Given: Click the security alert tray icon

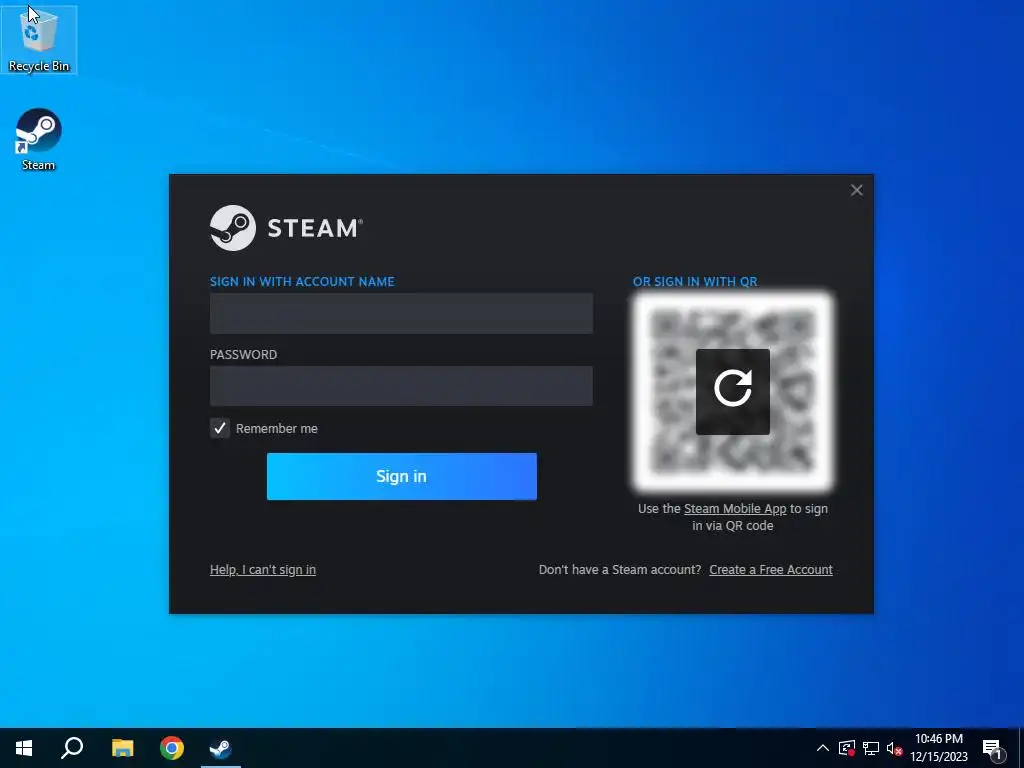Looking at the screenshot, I should click(x=847, y=748).
